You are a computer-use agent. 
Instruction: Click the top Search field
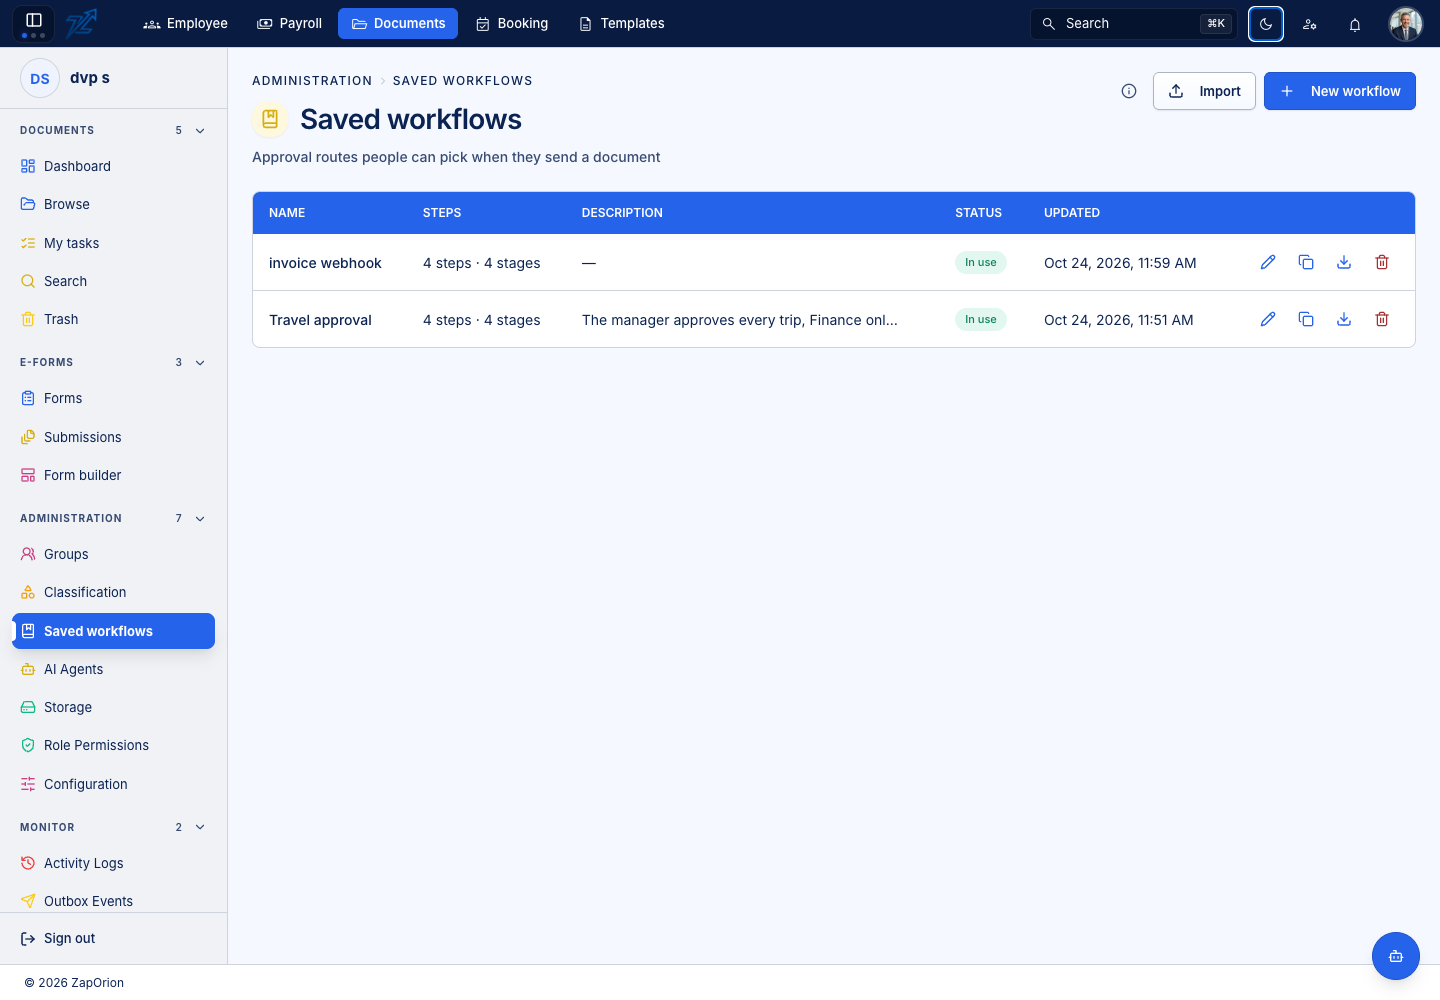point(1134,23)
